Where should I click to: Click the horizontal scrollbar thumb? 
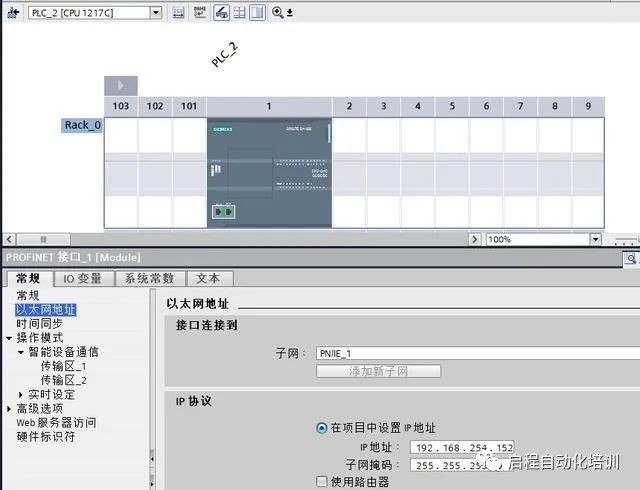click(x=43, y=239)
